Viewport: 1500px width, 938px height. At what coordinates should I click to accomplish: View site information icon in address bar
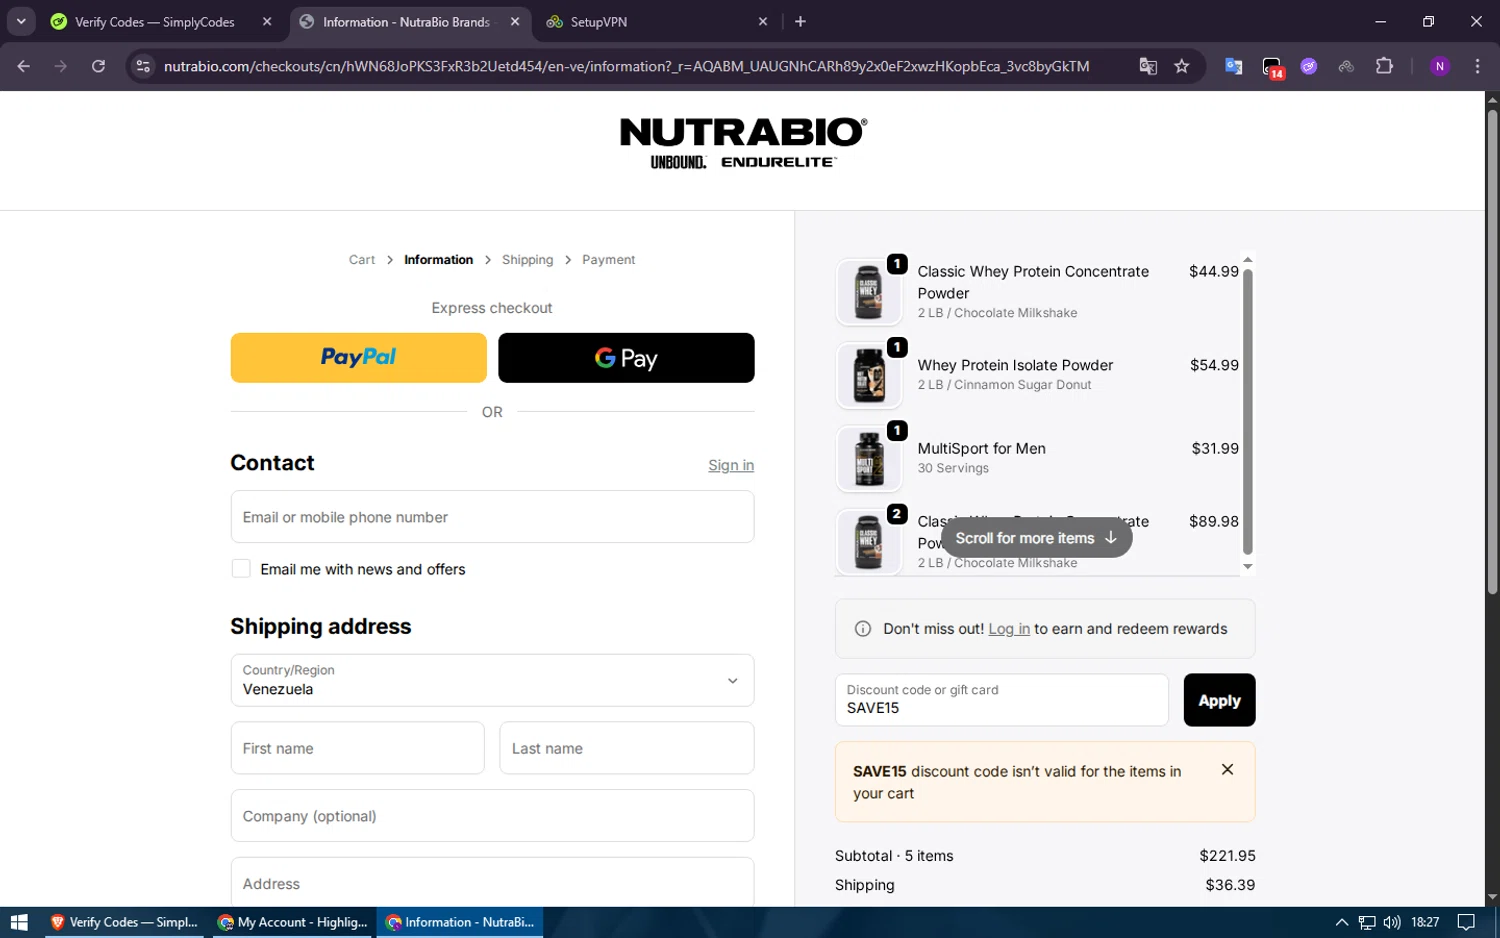tap(143, 66)
